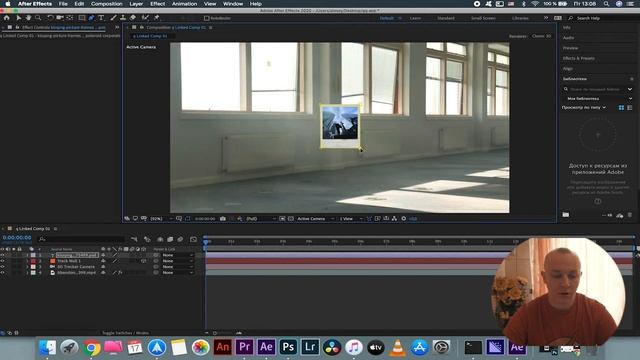
Task: Toggle the RotoBezier checkbox
Action: coord(207,18)
